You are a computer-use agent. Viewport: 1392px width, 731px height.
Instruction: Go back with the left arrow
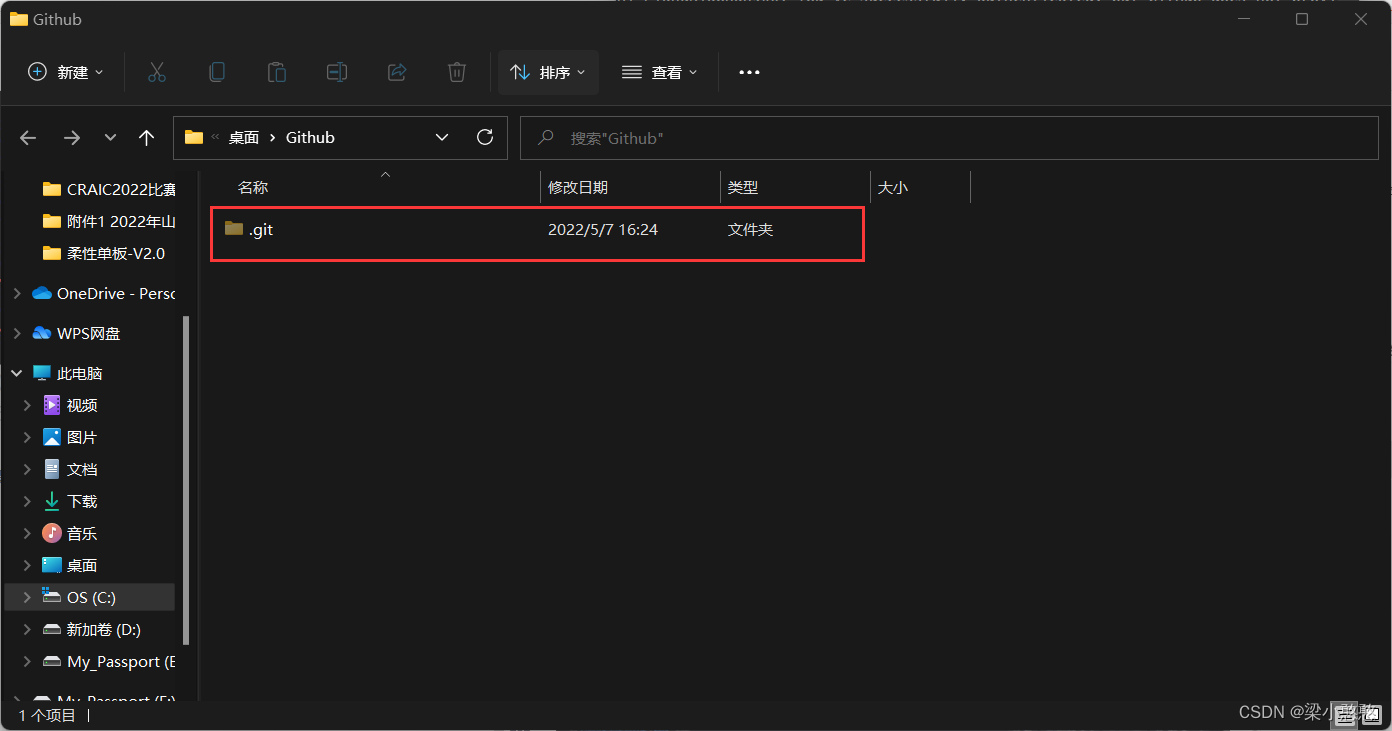click(x=28, y=138)
